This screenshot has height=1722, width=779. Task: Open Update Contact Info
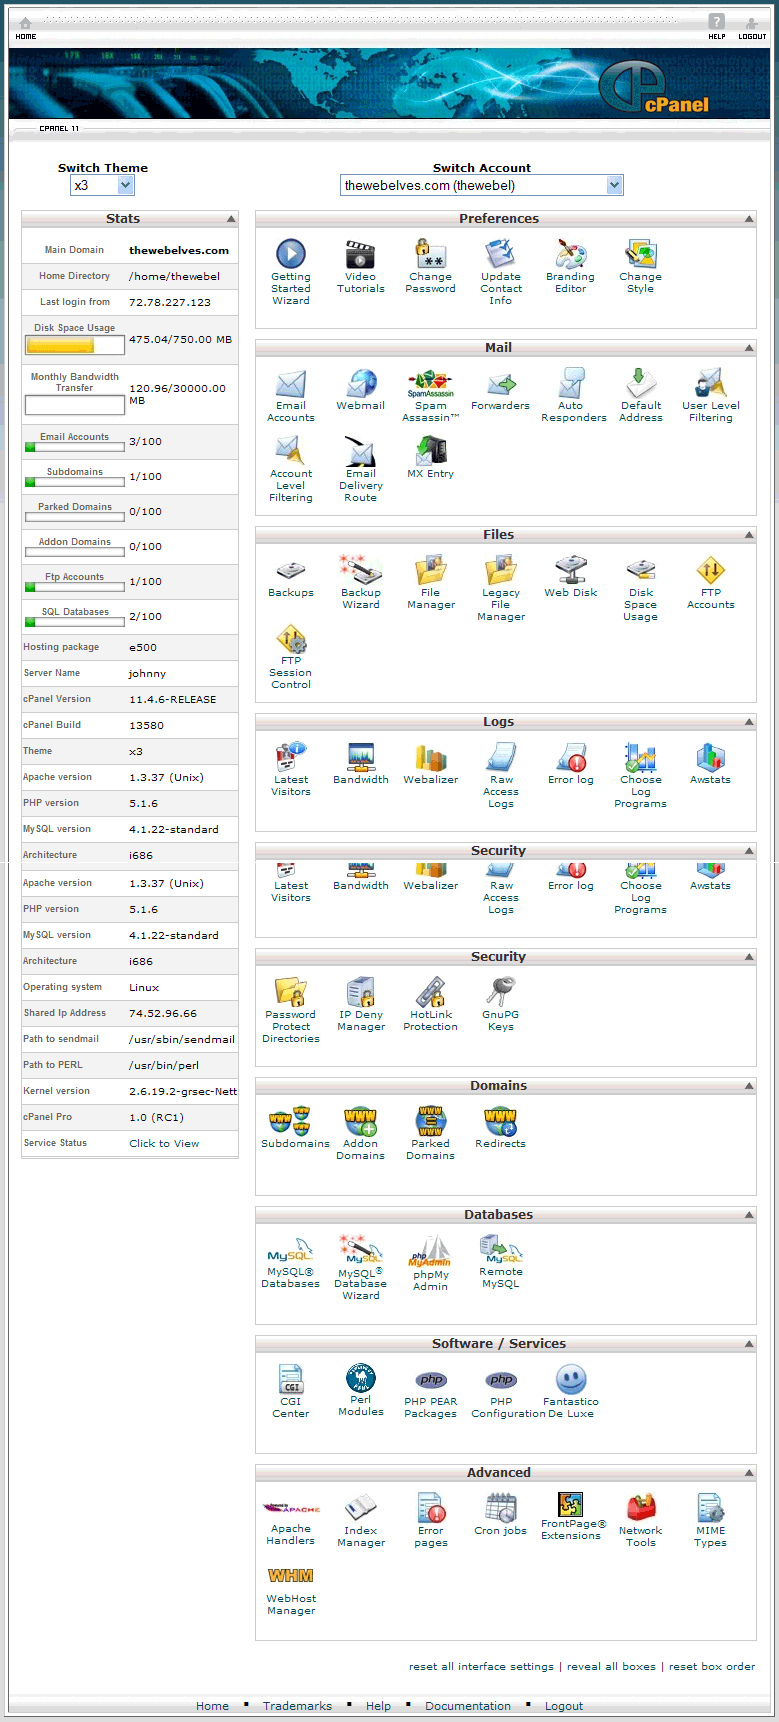[x=501, y=272]
